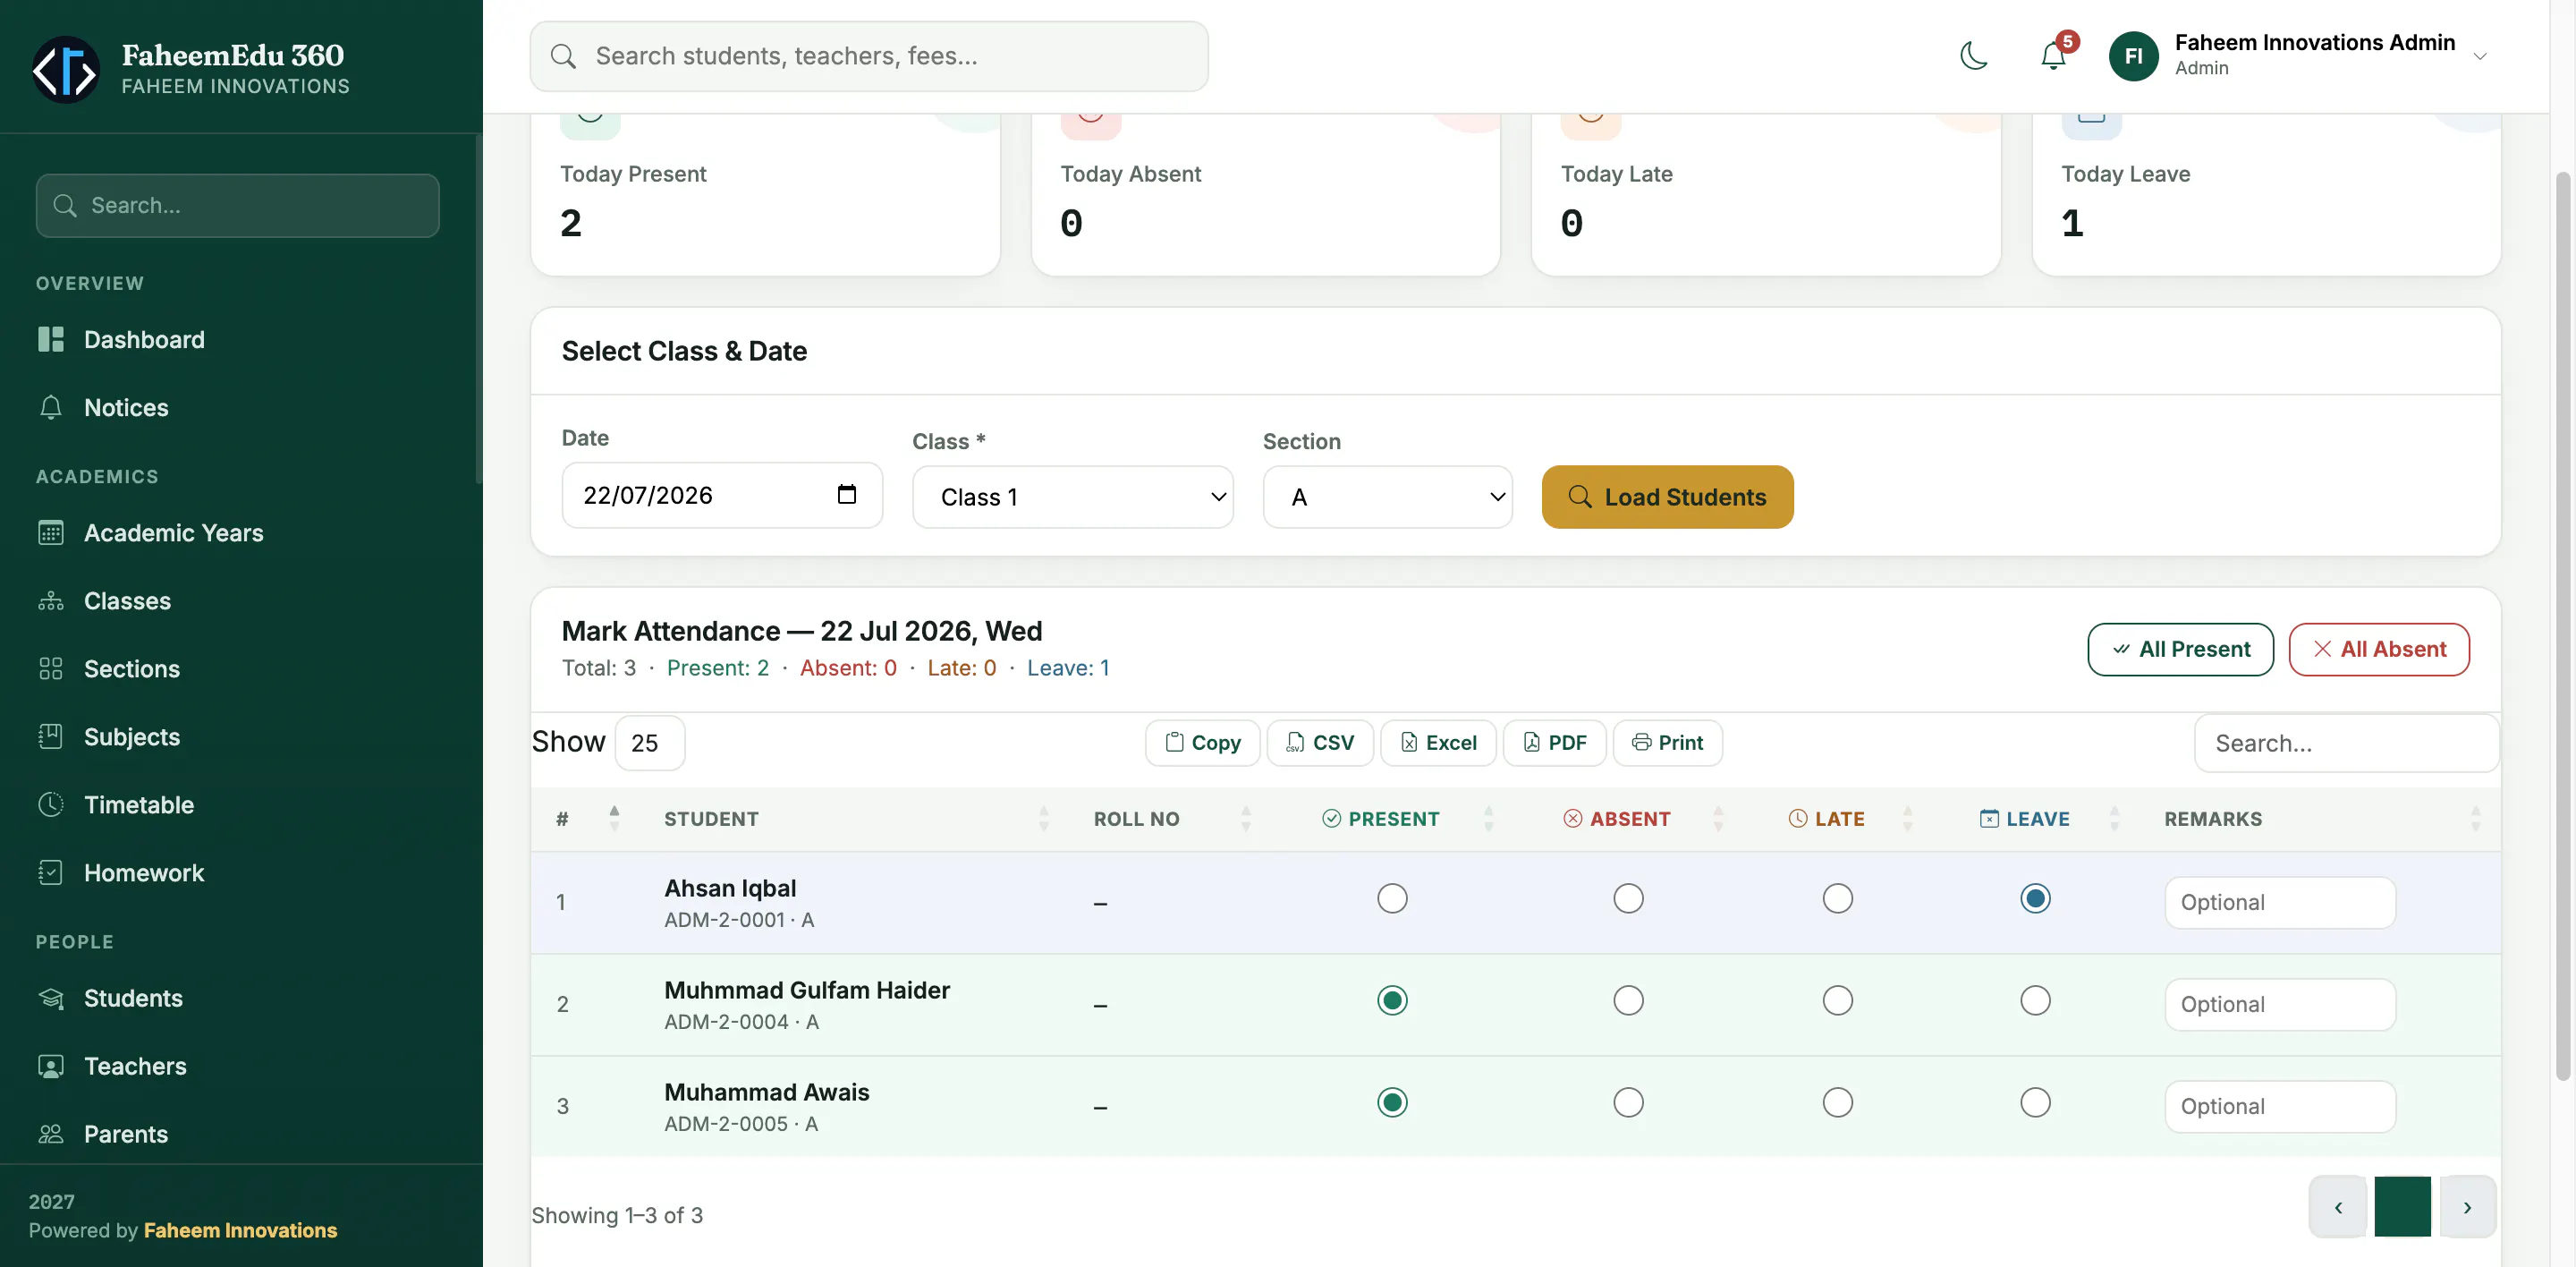Screen dimensions: 2576x1267
Task: Go to the next page arrow
Action: coord(2467,1207)
